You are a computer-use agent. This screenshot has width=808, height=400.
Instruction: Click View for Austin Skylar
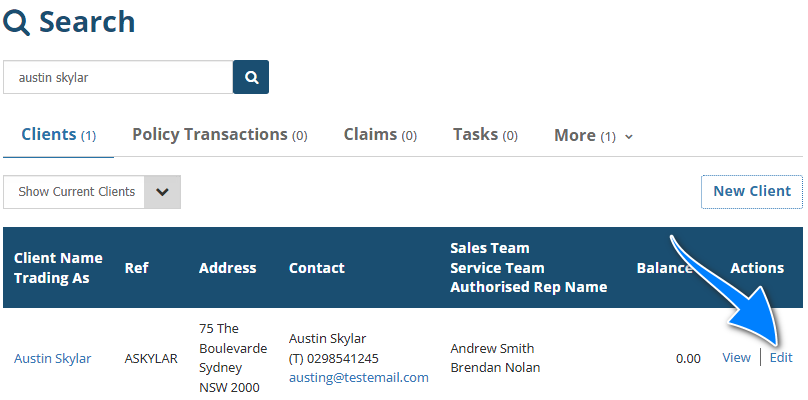(736, 357)
